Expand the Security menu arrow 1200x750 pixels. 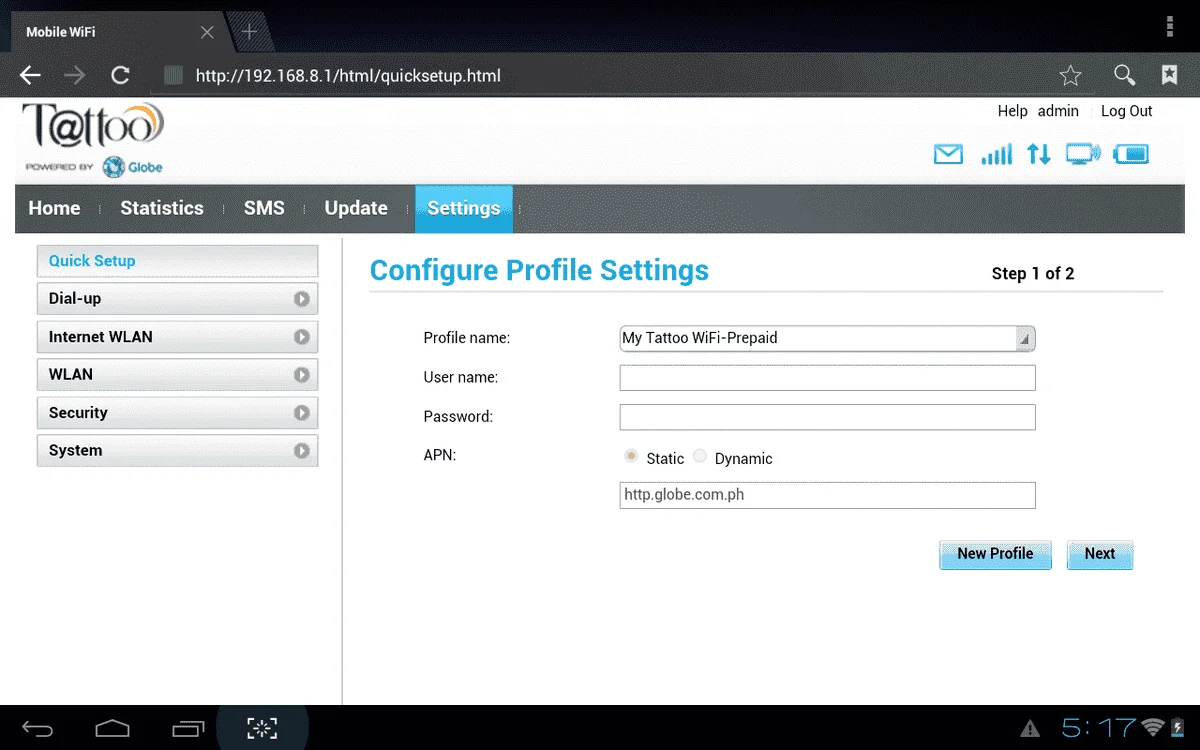click(301, 413)
